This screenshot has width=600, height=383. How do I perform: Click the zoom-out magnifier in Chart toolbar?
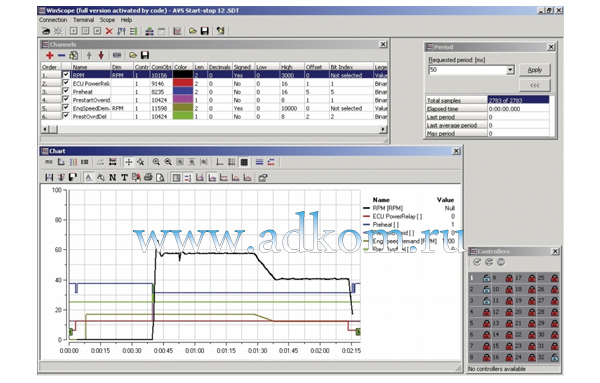click(168, 162)
